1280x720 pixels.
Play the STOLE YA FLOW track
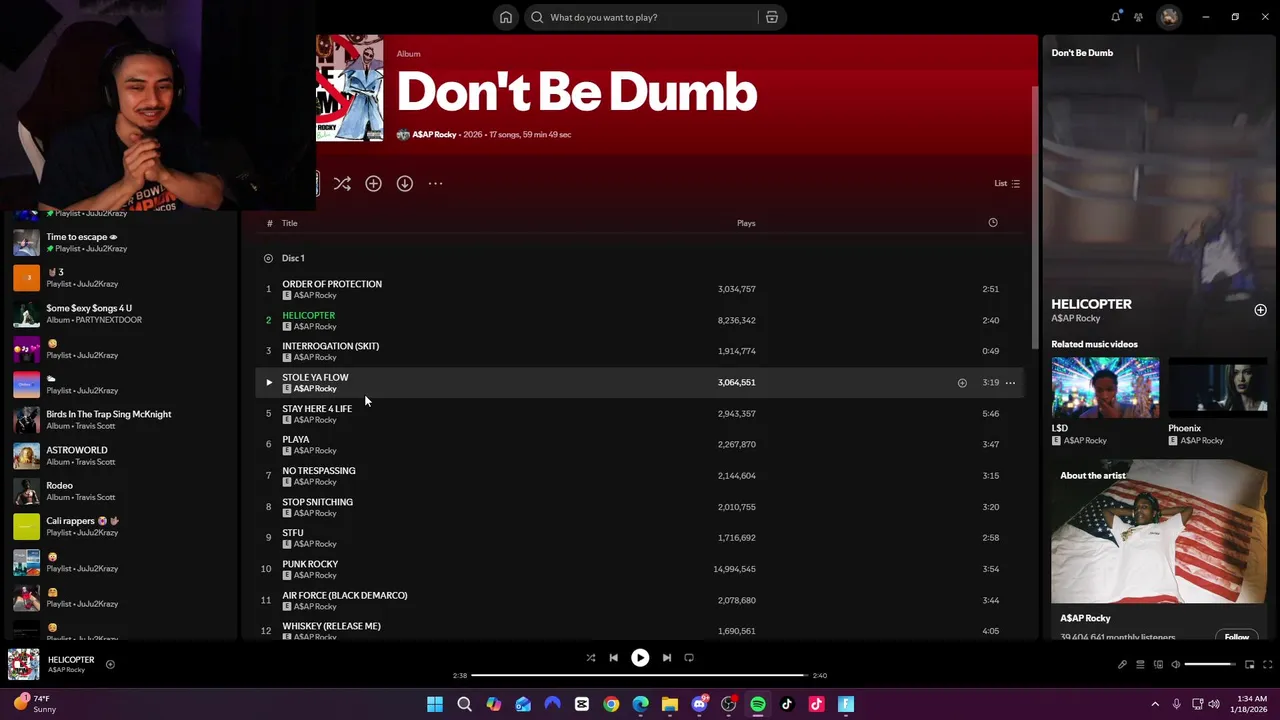268,382
